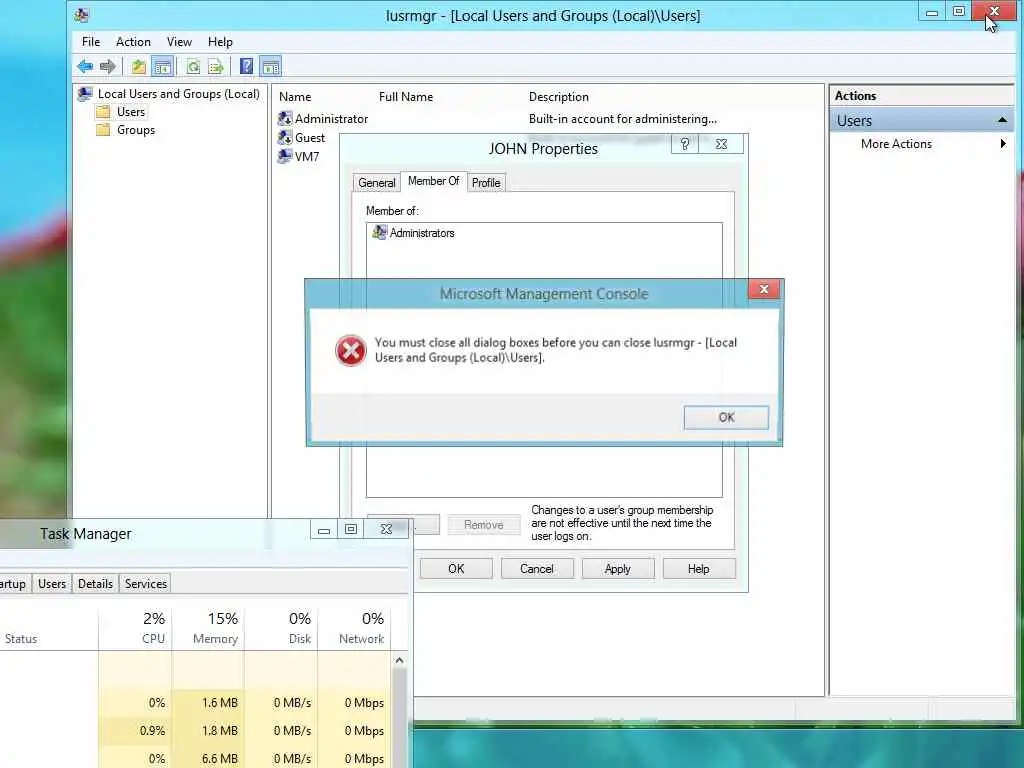Click the Status column header in Task Manager
1024x768 pixels.
(21, 639)
